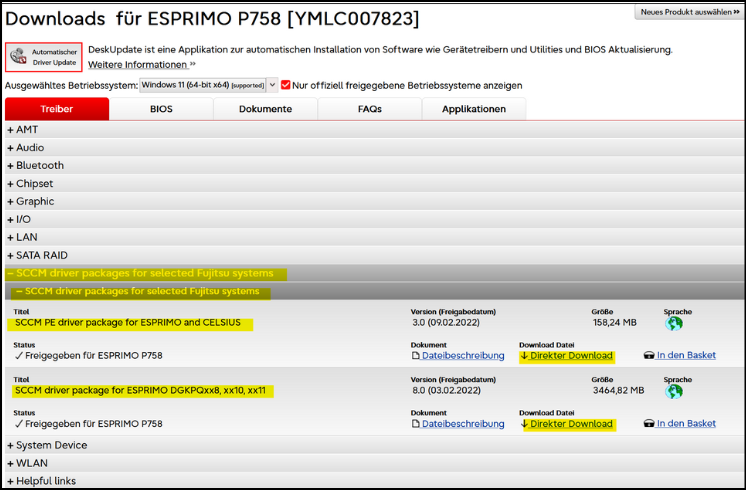
Task: Click the globe language icon for ESPRIMO DGKPQxx8 package
Action: coord(674,392)
